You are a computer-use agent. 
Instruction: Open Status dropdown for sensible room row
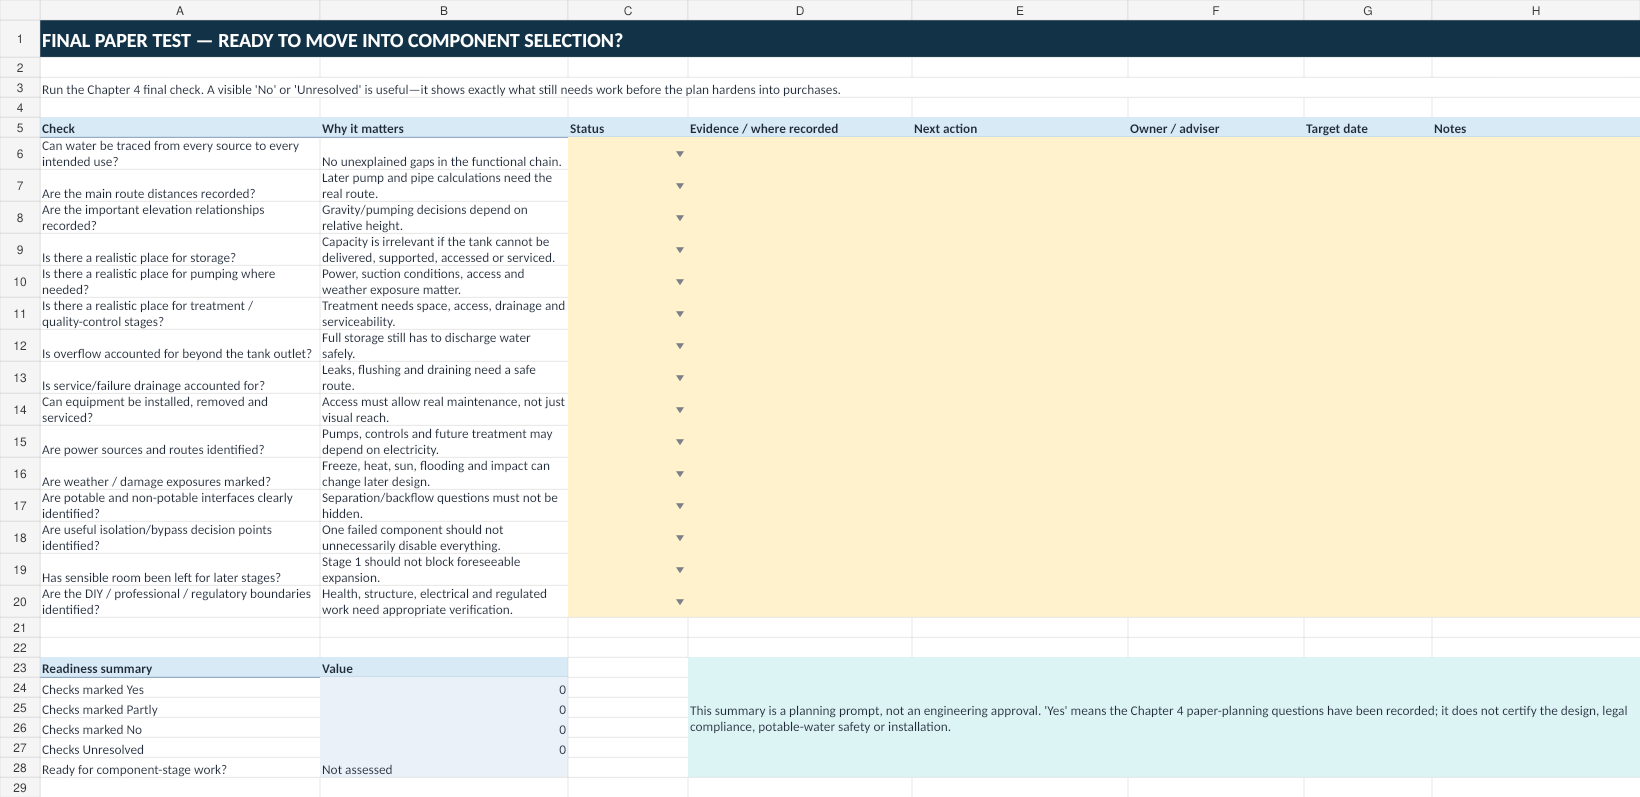tap(680, 570)
